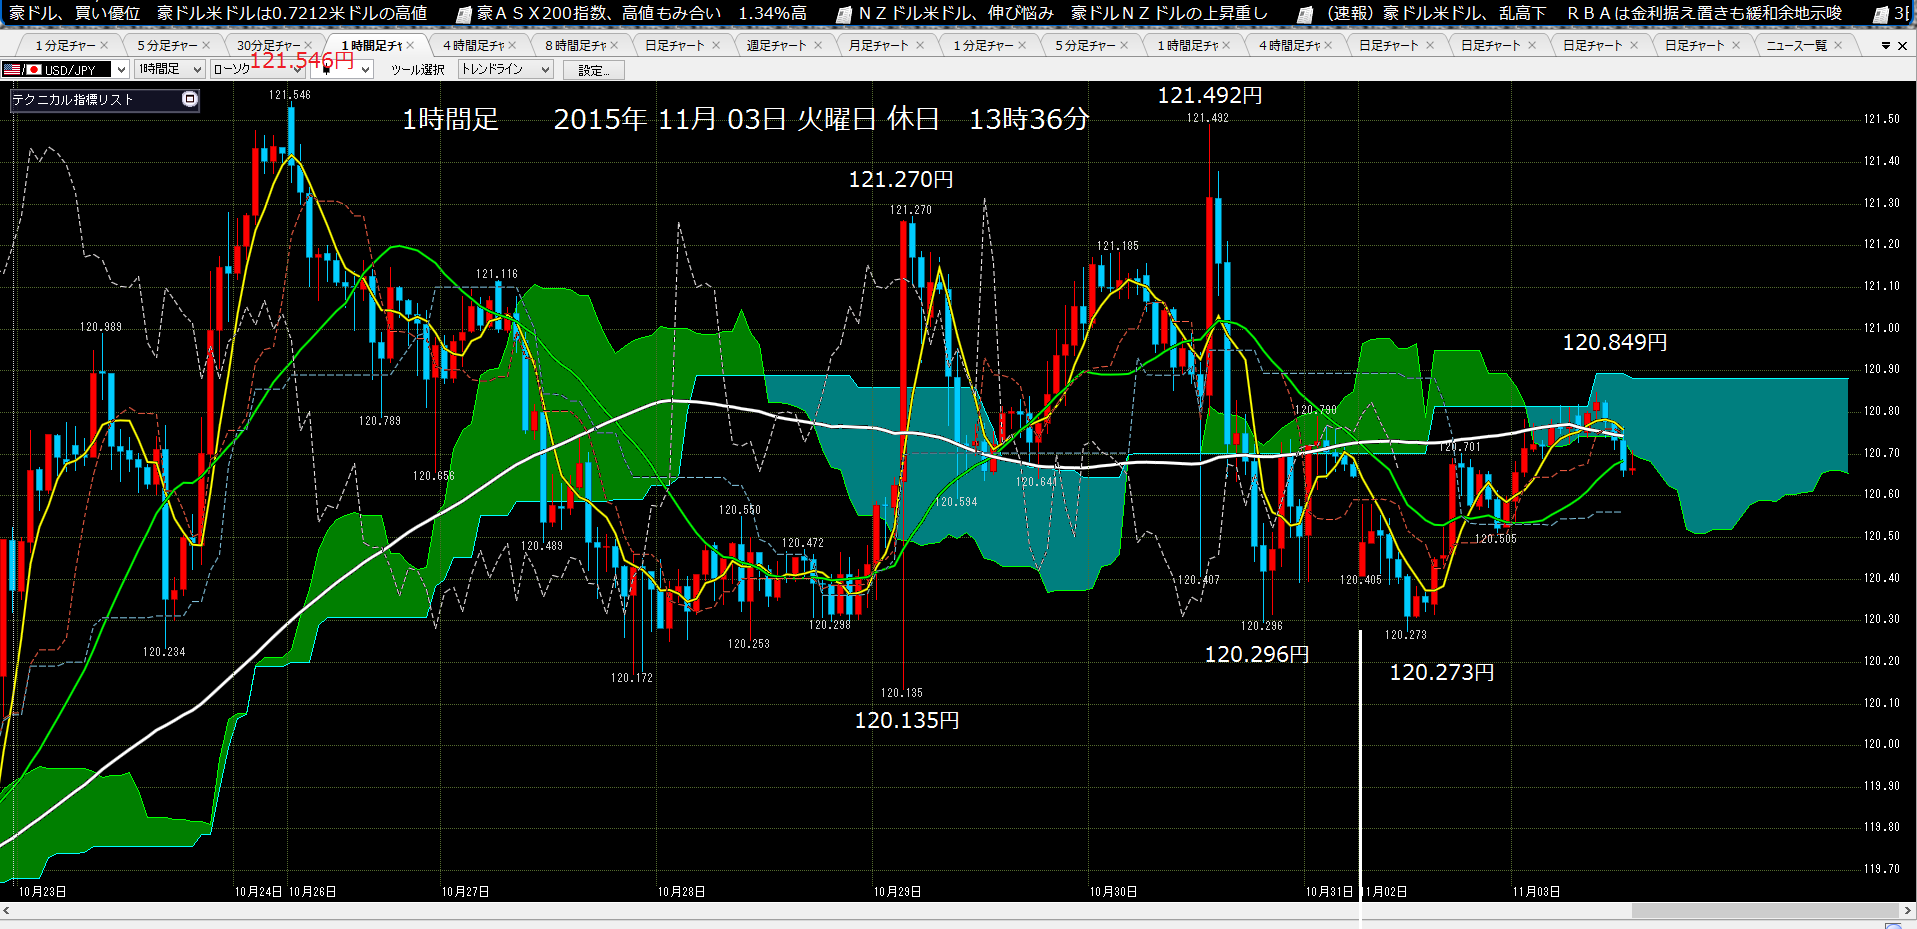Close the 月足チャート tab
1917x929 pixels.
click(920, 45)
